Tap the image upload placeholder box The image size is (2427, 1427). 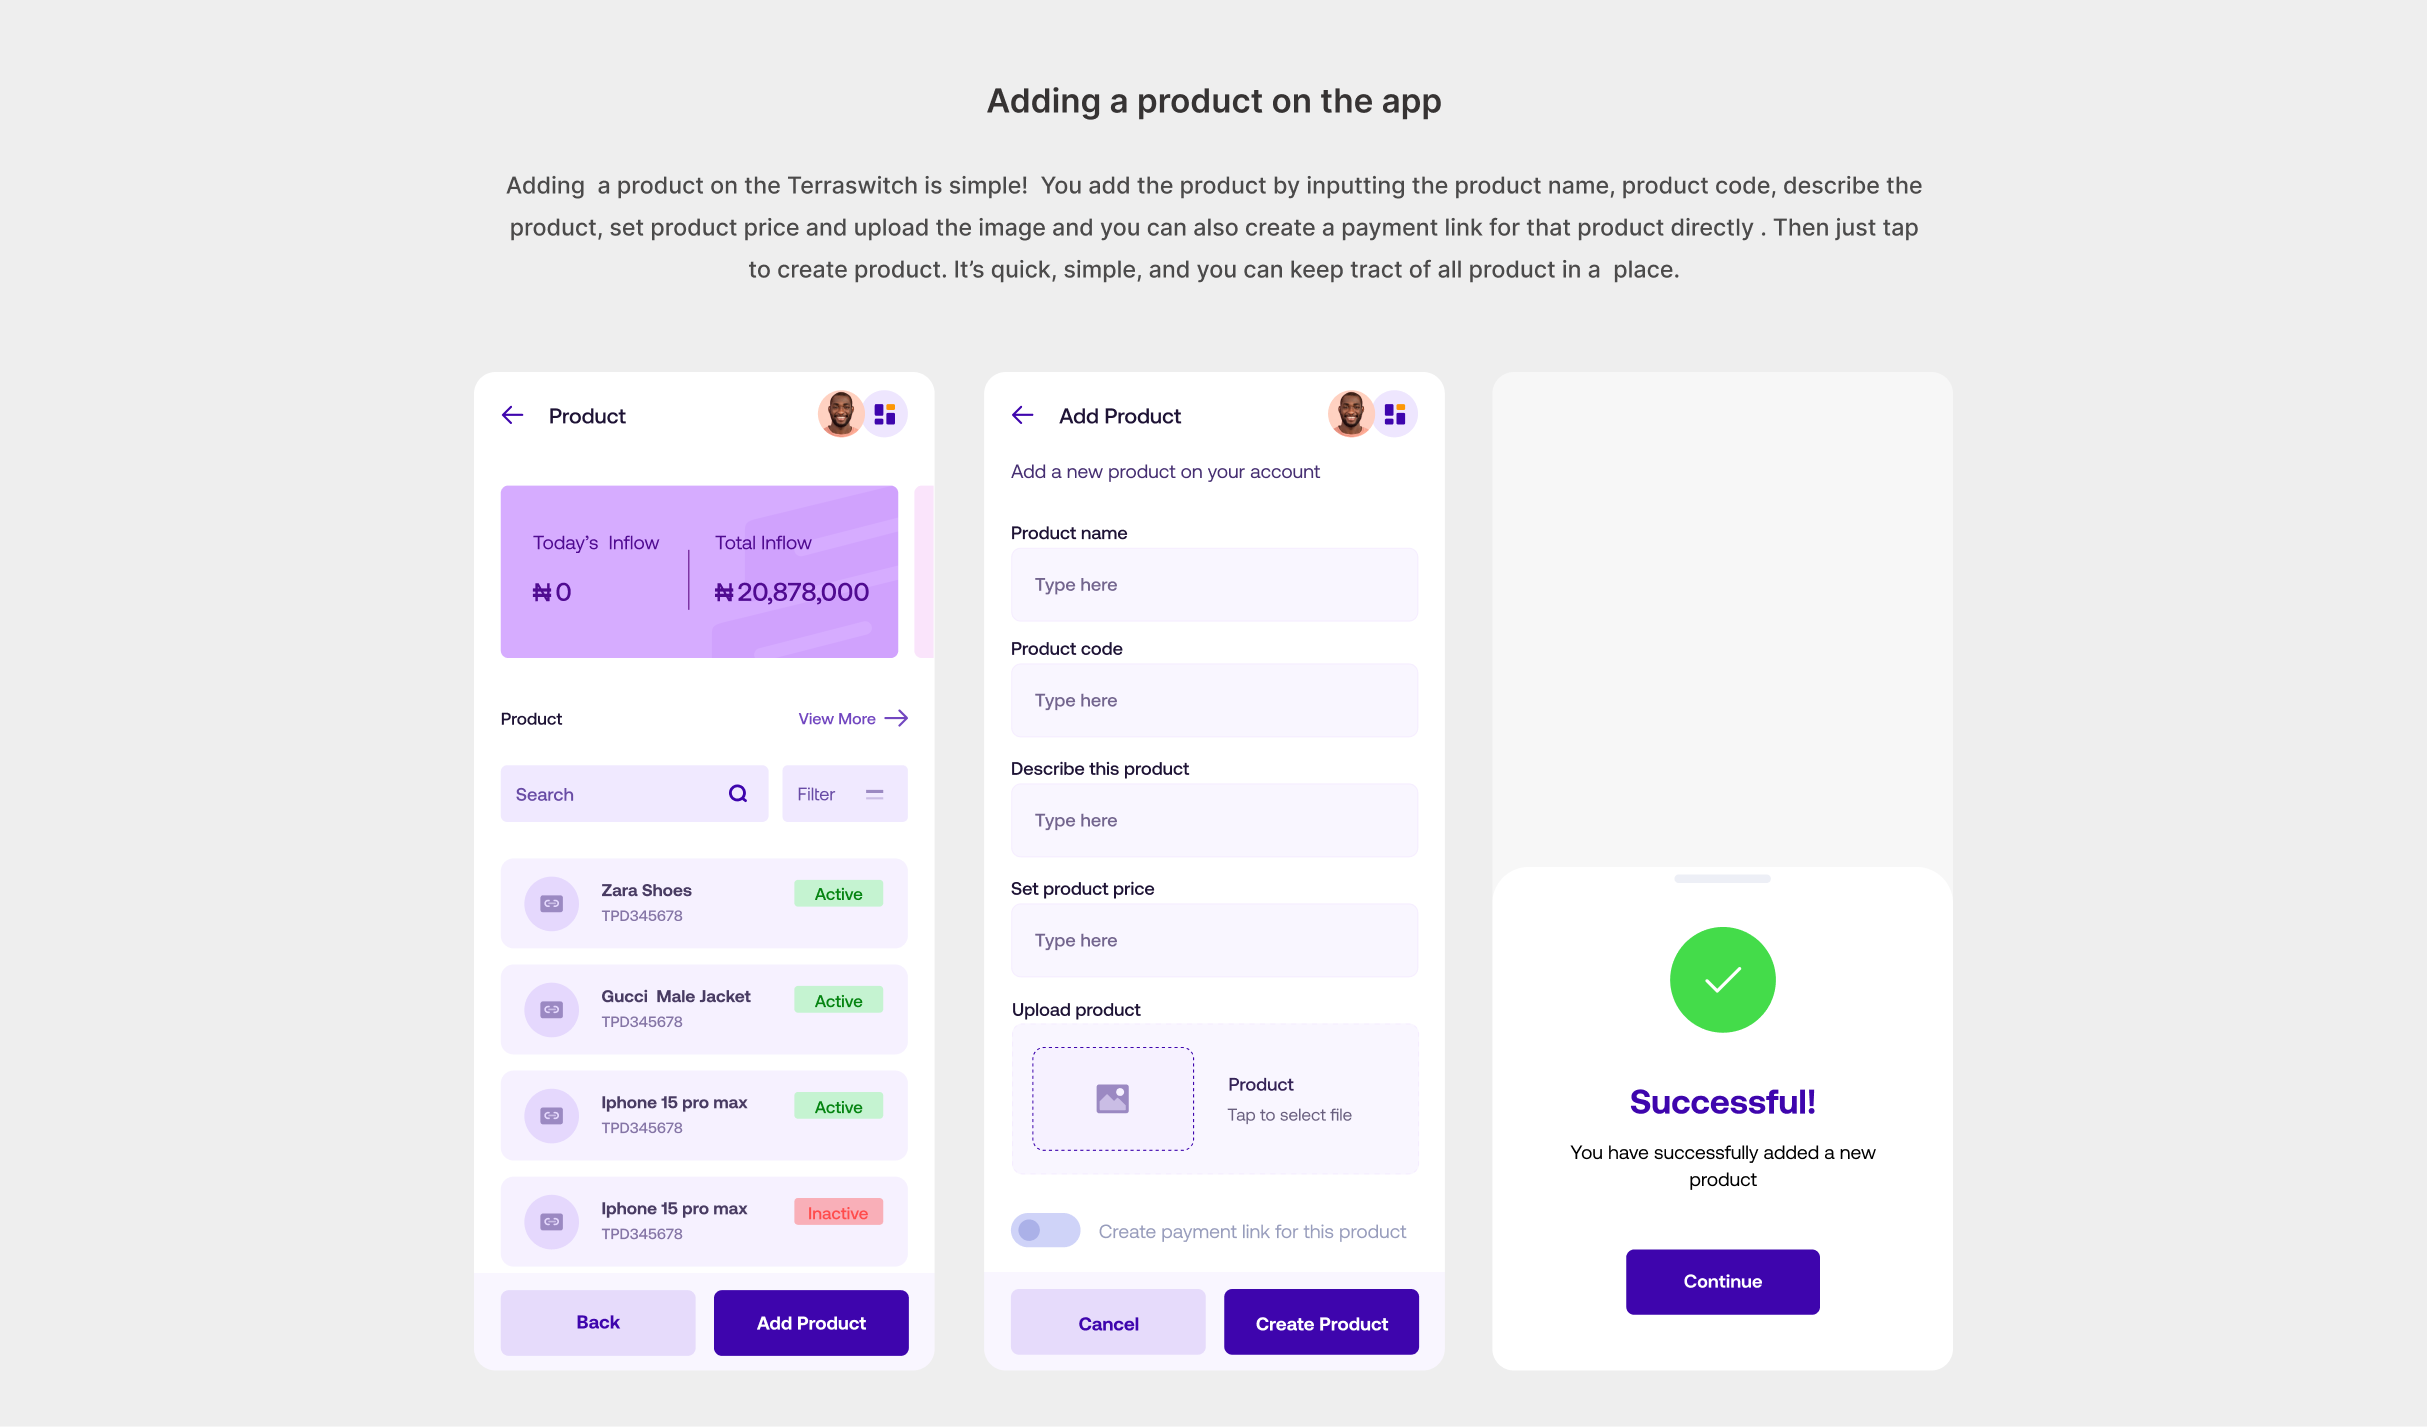point(1112,1099)
